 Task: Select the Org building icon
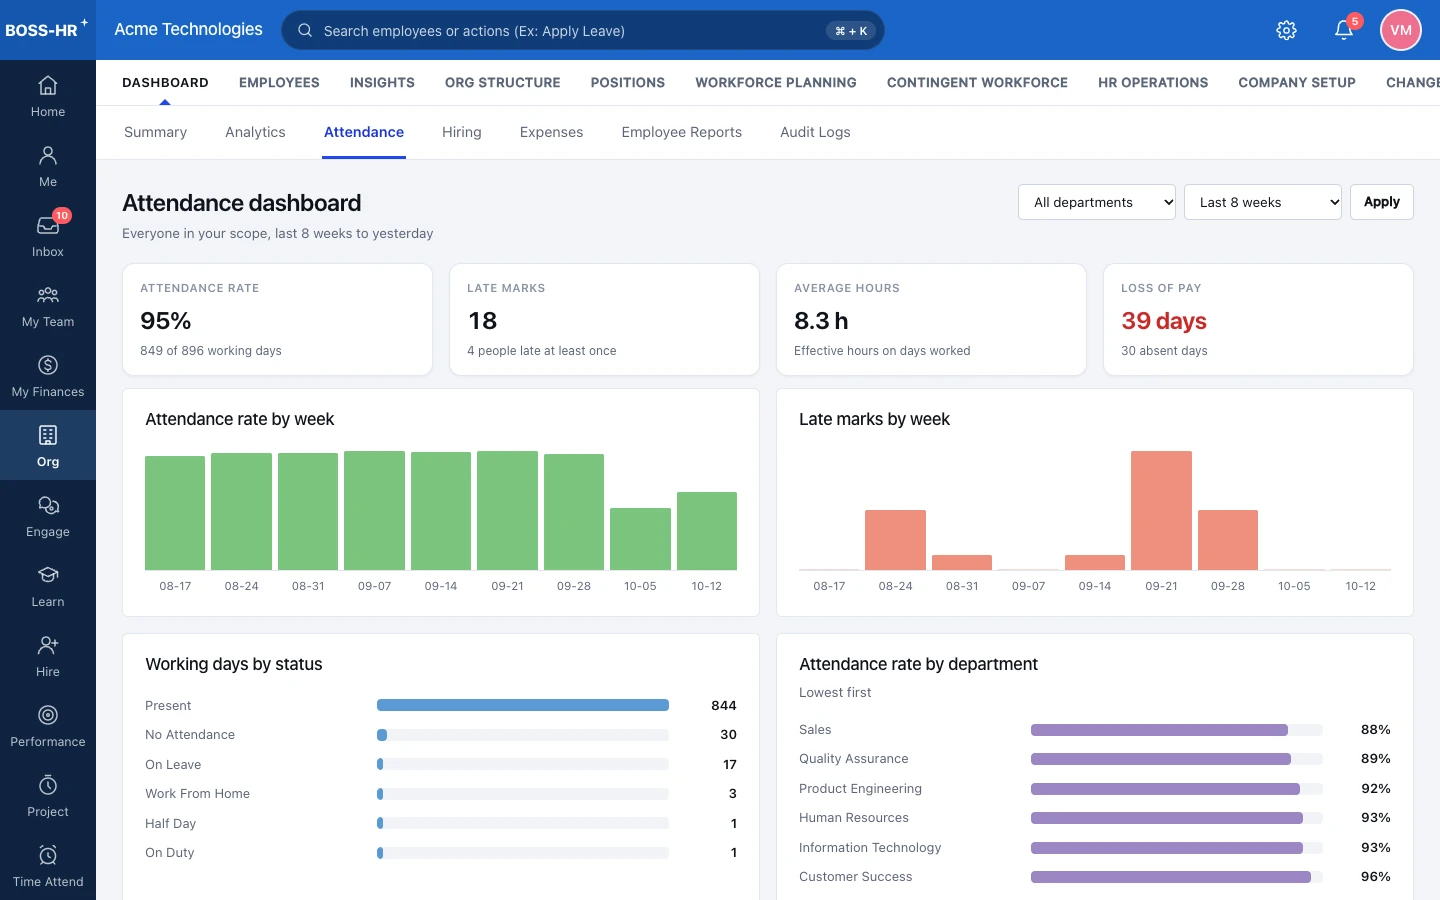tap(48, 436)
